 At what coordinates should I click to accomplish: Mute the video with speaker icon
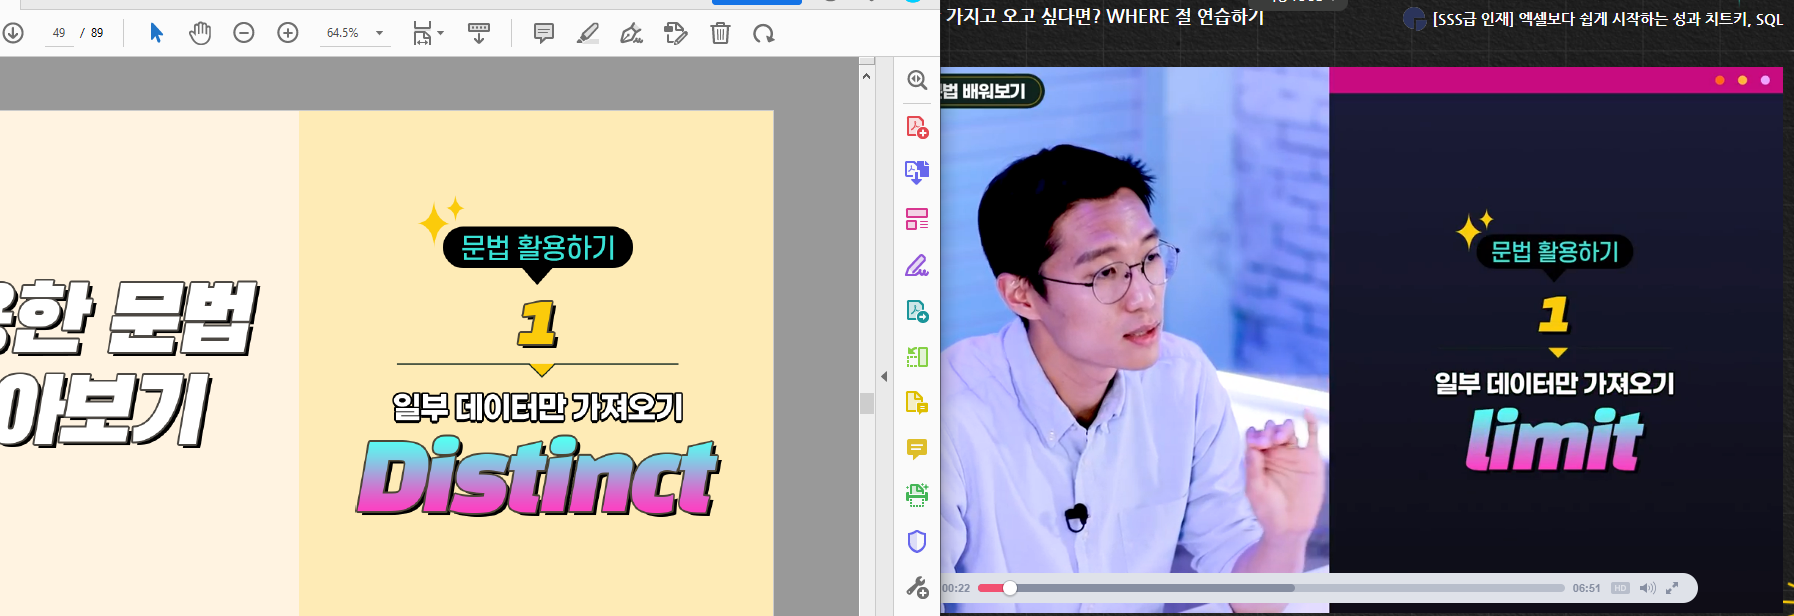[1647, 588]
